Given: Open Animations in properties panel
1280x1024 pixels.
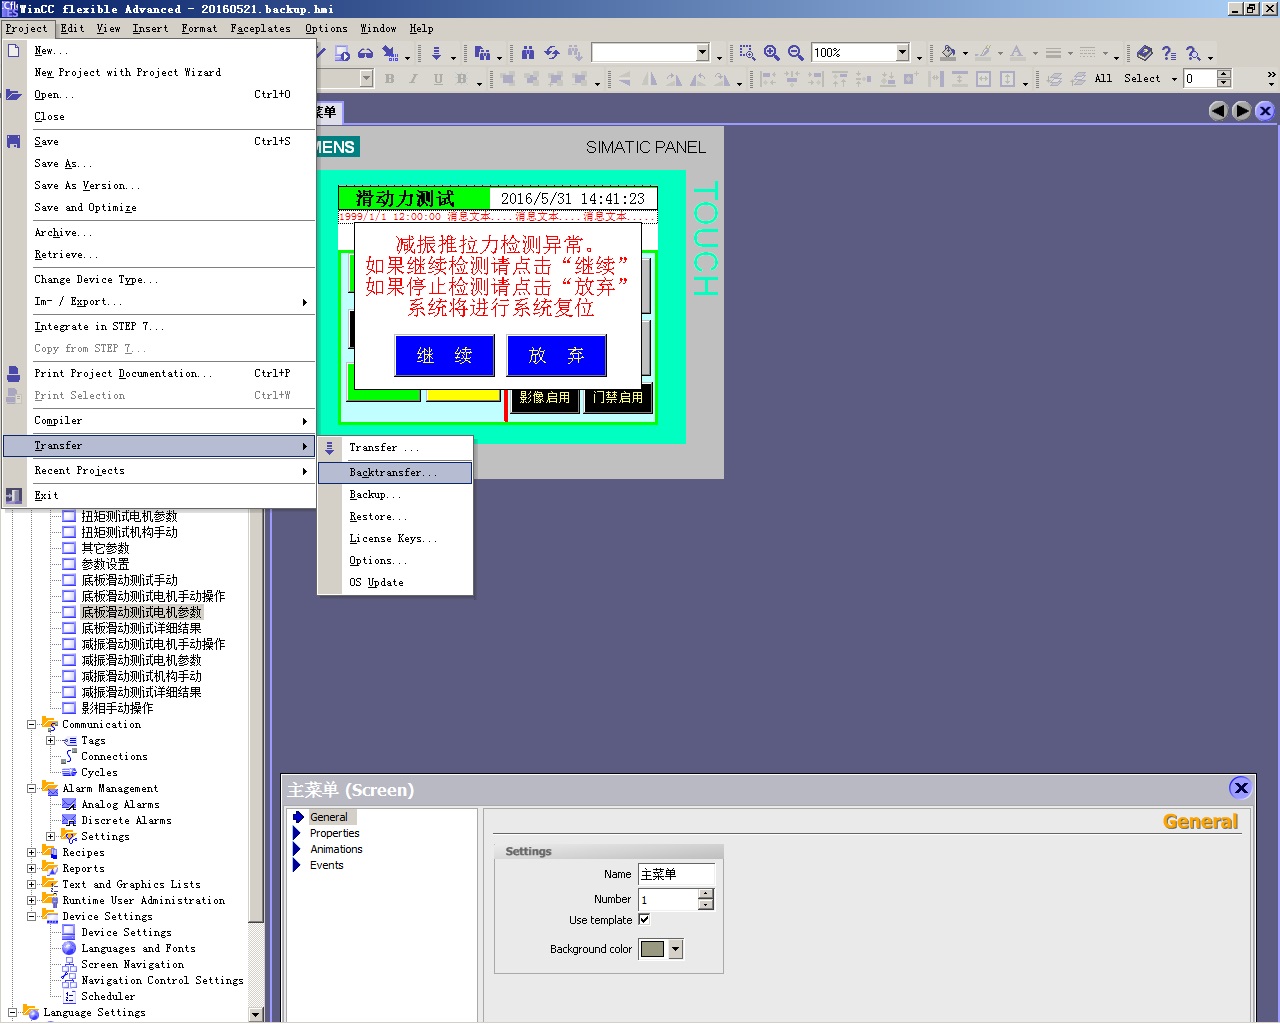Looking at the screenshot, I should coord(336,849).
